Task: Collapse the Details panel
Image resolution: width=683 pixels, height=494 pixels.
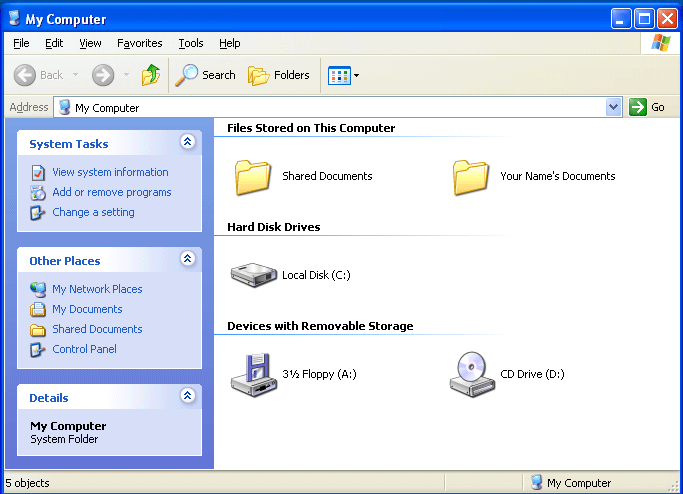Action: pyautogui.click(x=187, y=396)
